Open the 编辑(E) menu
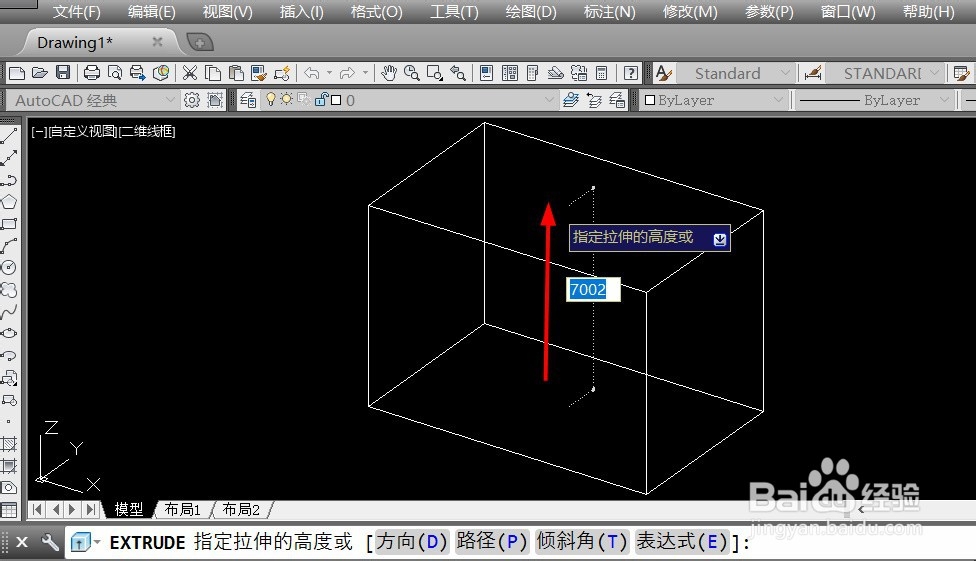 152,12
